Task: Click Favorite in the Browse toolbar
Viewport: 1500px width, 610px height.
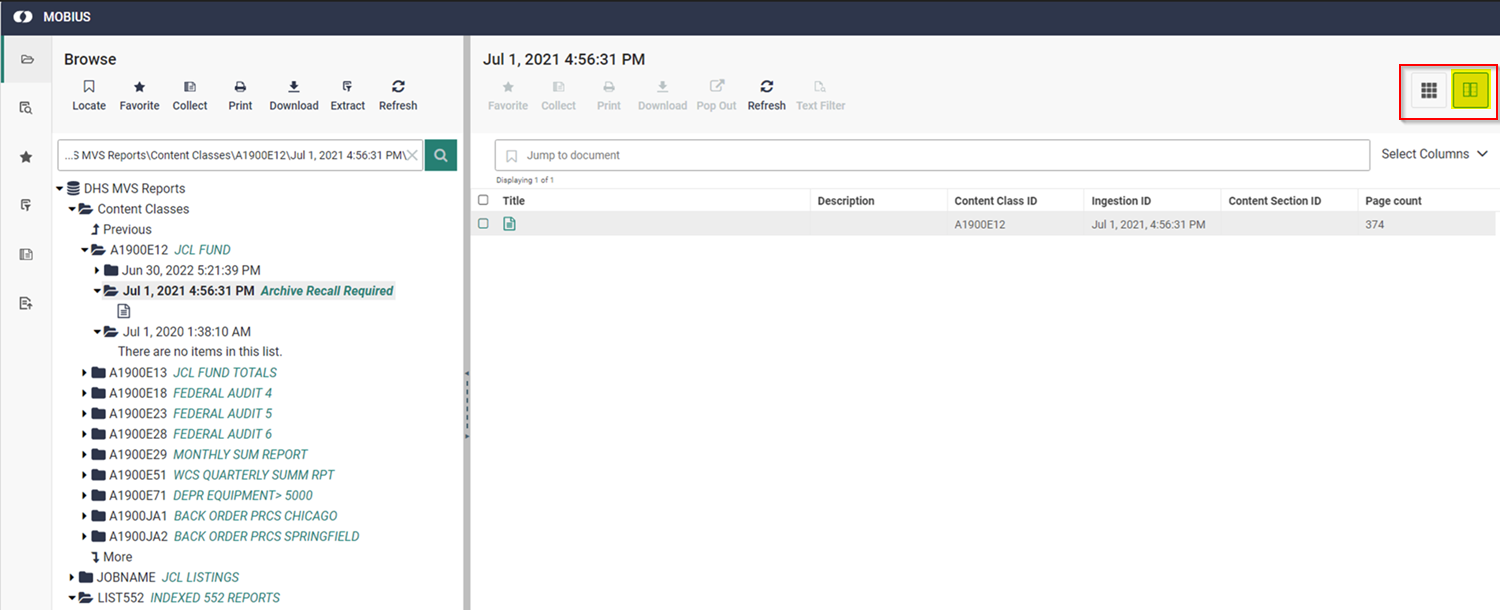Action: (139, 96)
